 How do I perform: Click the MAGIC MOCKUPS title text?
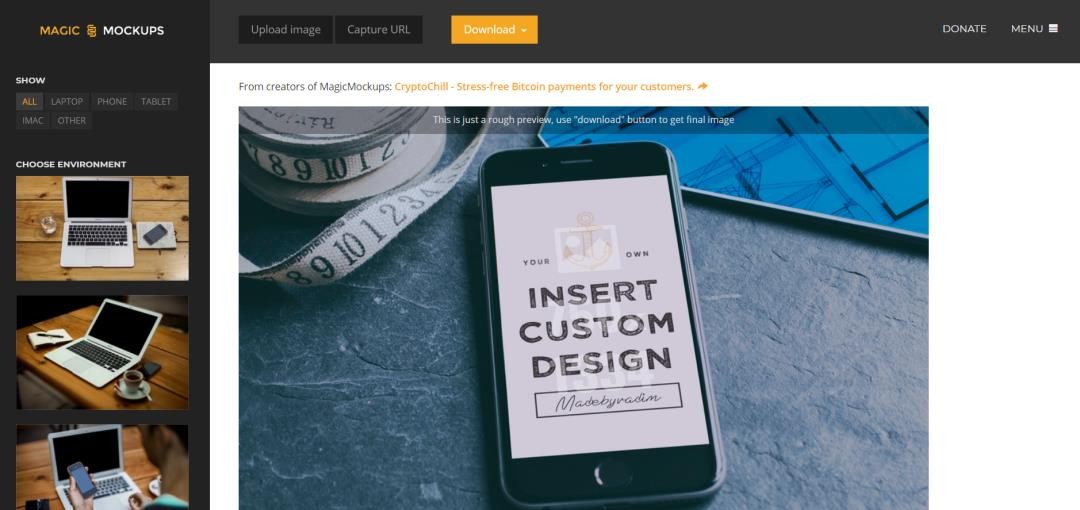pyautogui.click(x=102, y=30)
